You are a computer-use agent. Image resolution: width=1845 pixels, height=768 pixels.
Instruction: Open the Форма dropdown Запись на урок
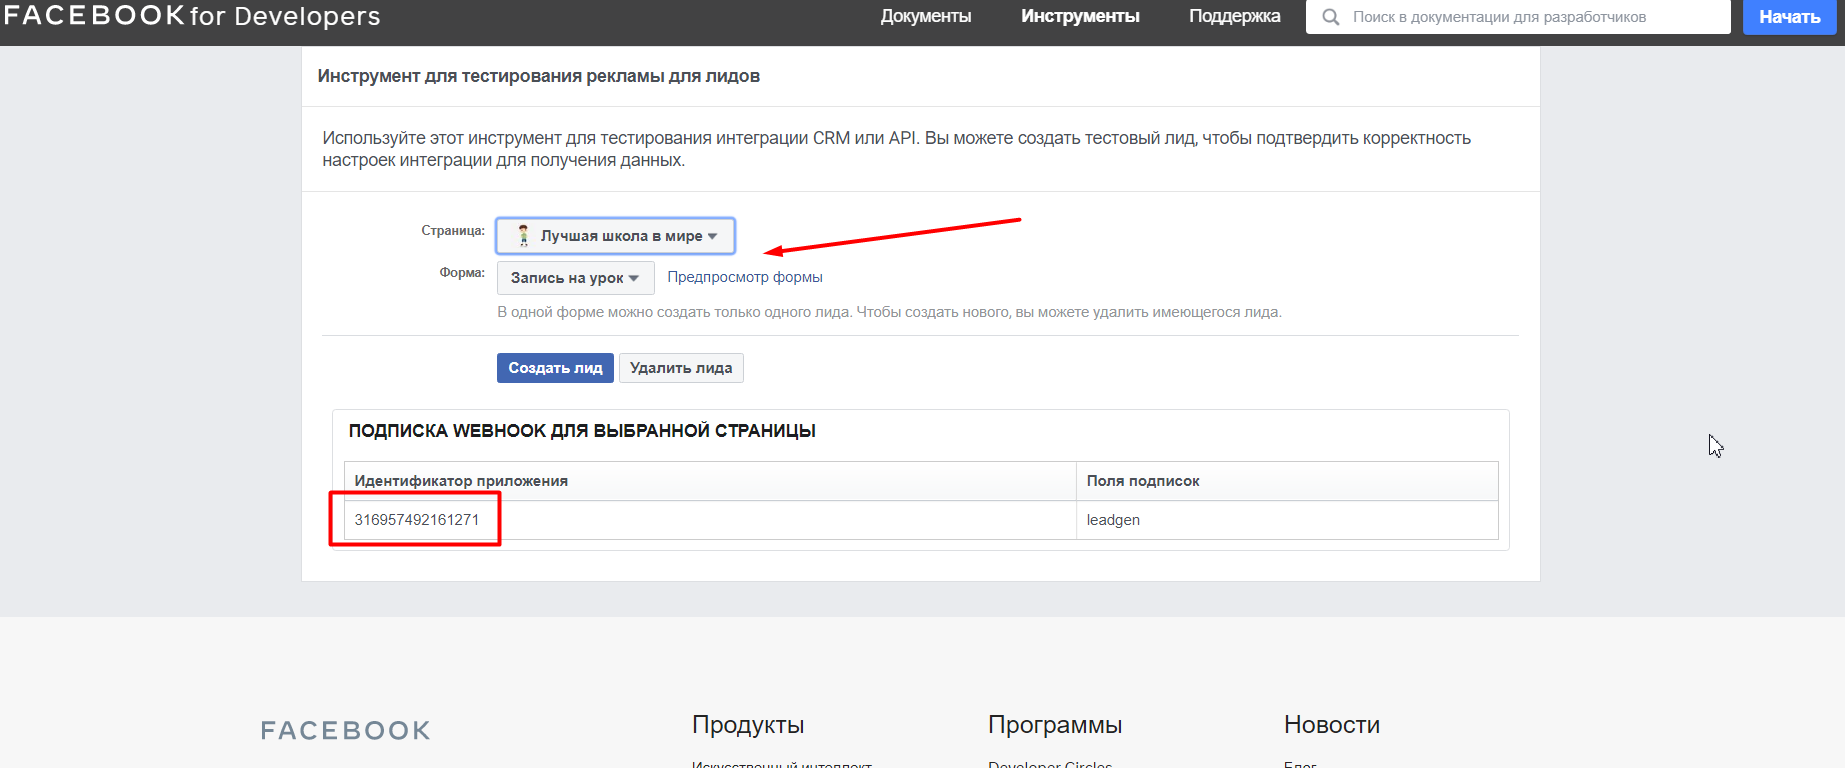(x=575, y=278)
